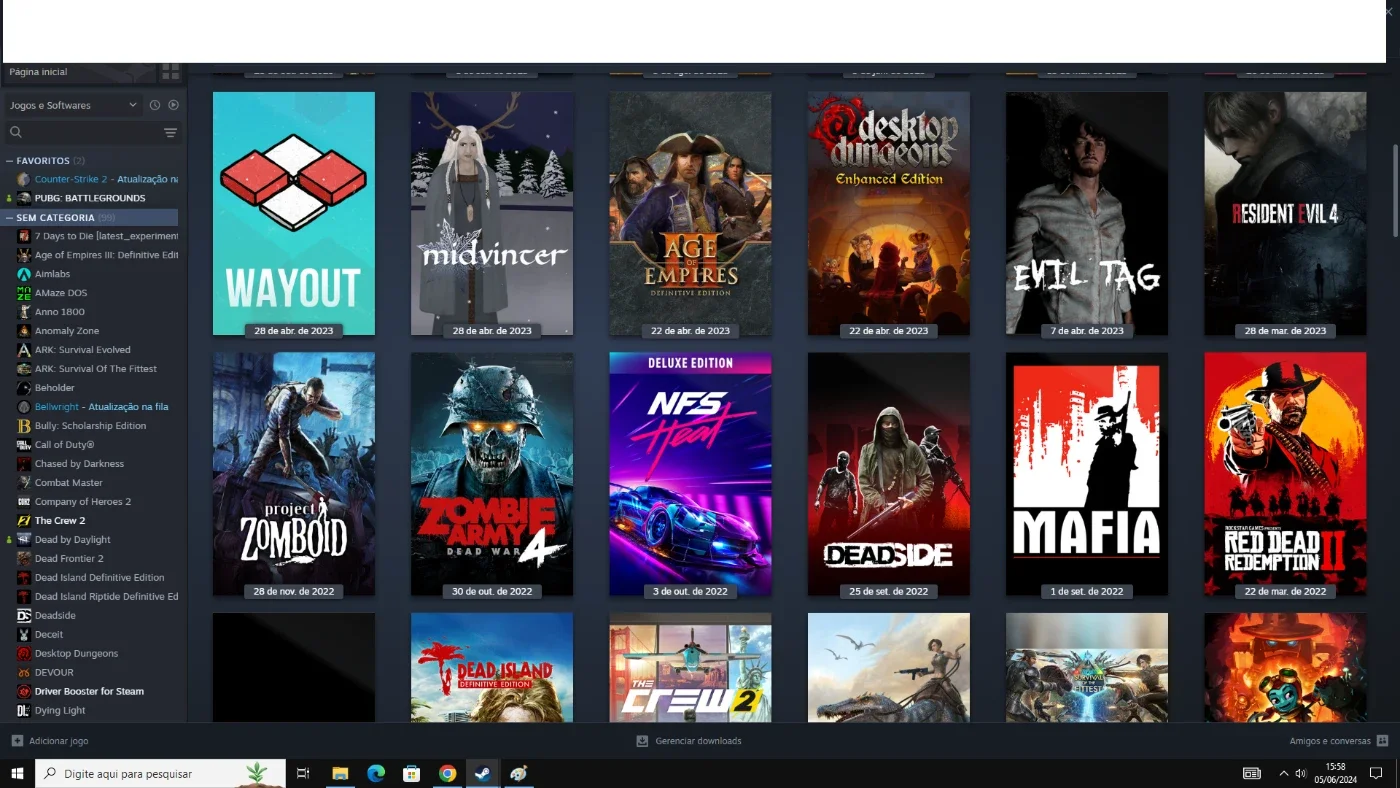This screenshot has height=788, width=1400.
Task: Open the Deadside game cover
Action: tap(889, 474)
